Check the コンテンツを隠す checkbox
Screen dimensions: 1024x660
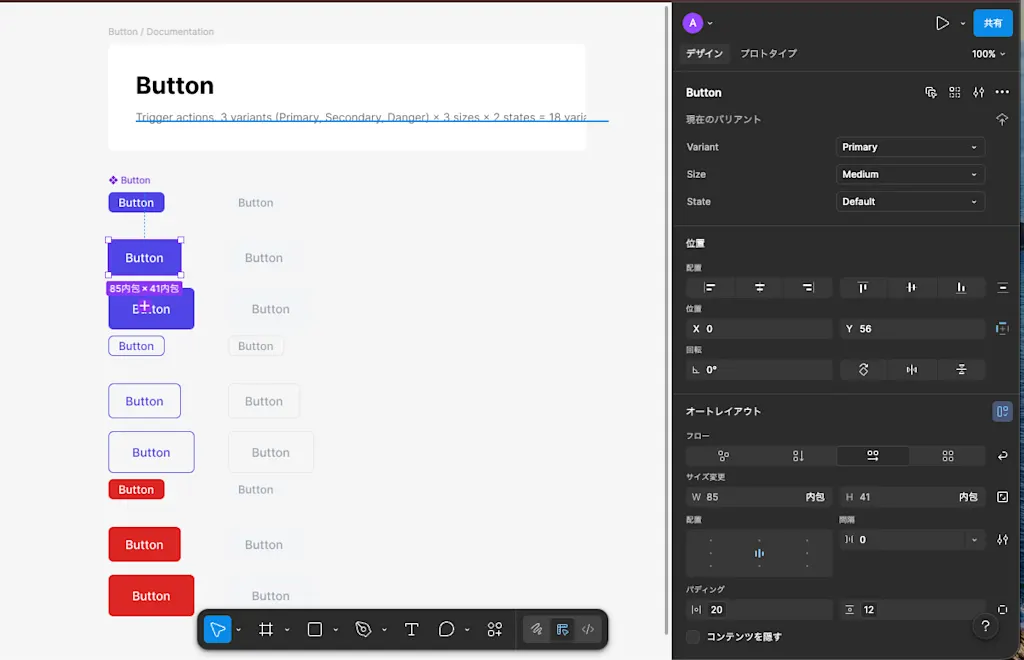tap(693, 636)
